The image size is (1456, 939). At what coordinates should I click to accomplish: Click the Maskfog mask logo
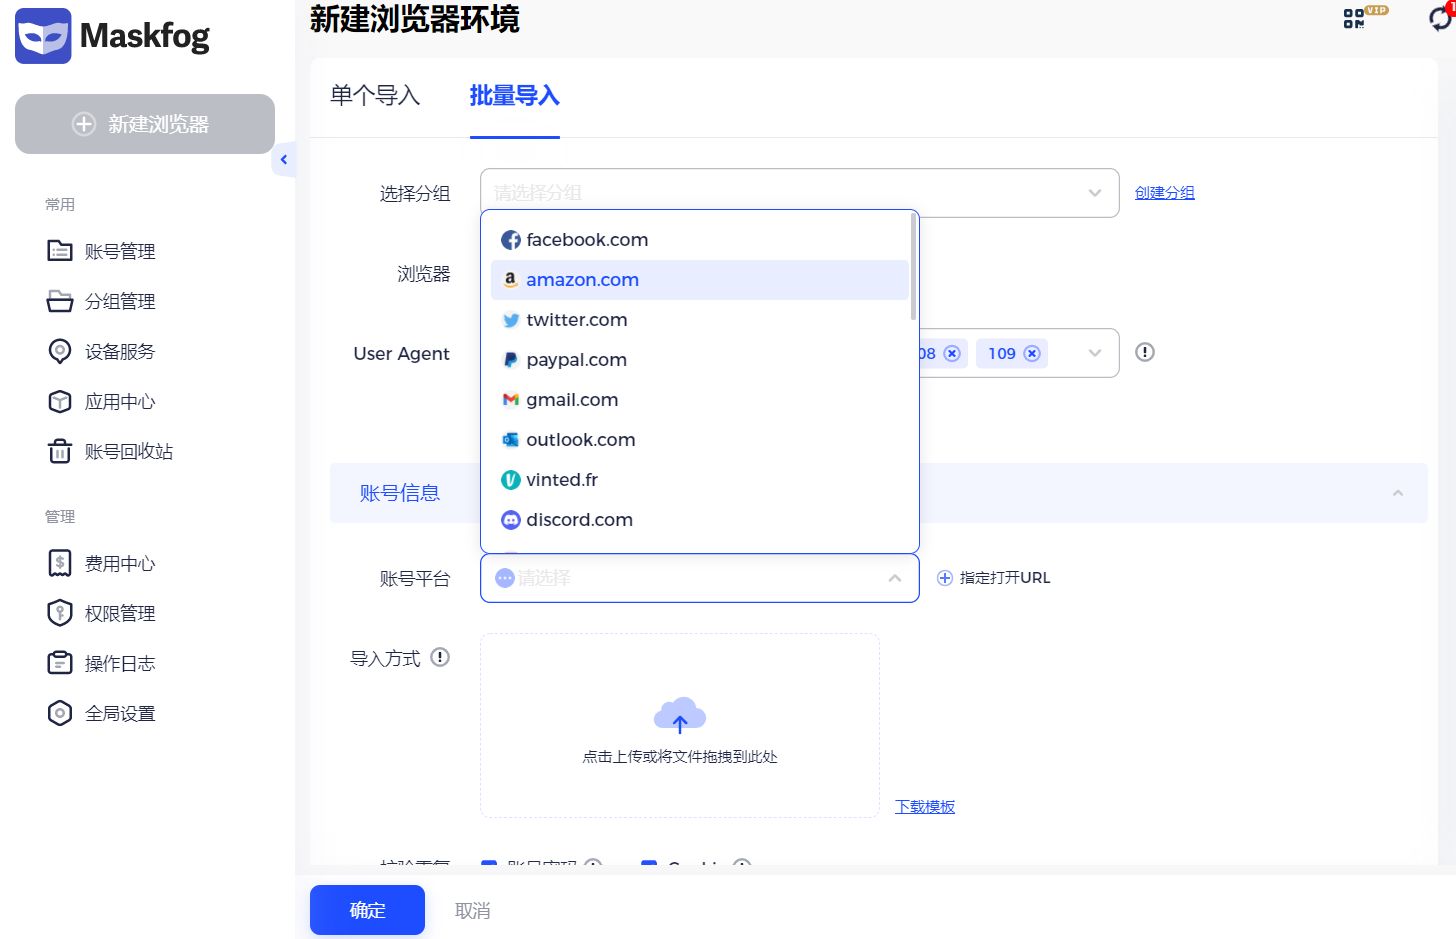click(43, 36)
